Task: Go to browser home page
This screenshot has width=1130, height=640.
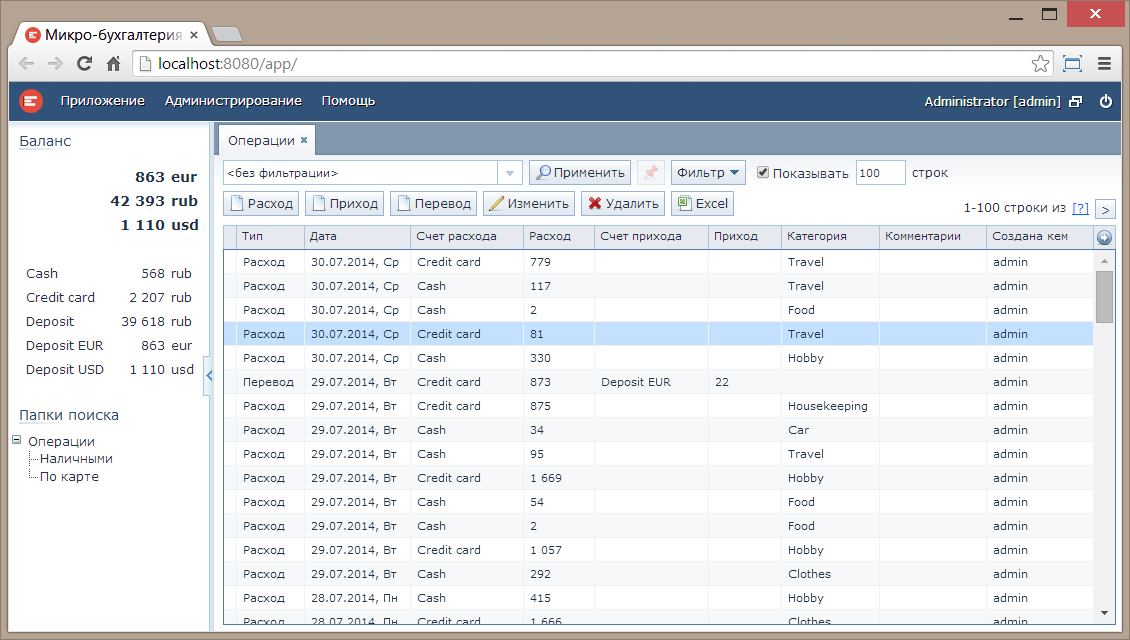Action: point(113,63)
